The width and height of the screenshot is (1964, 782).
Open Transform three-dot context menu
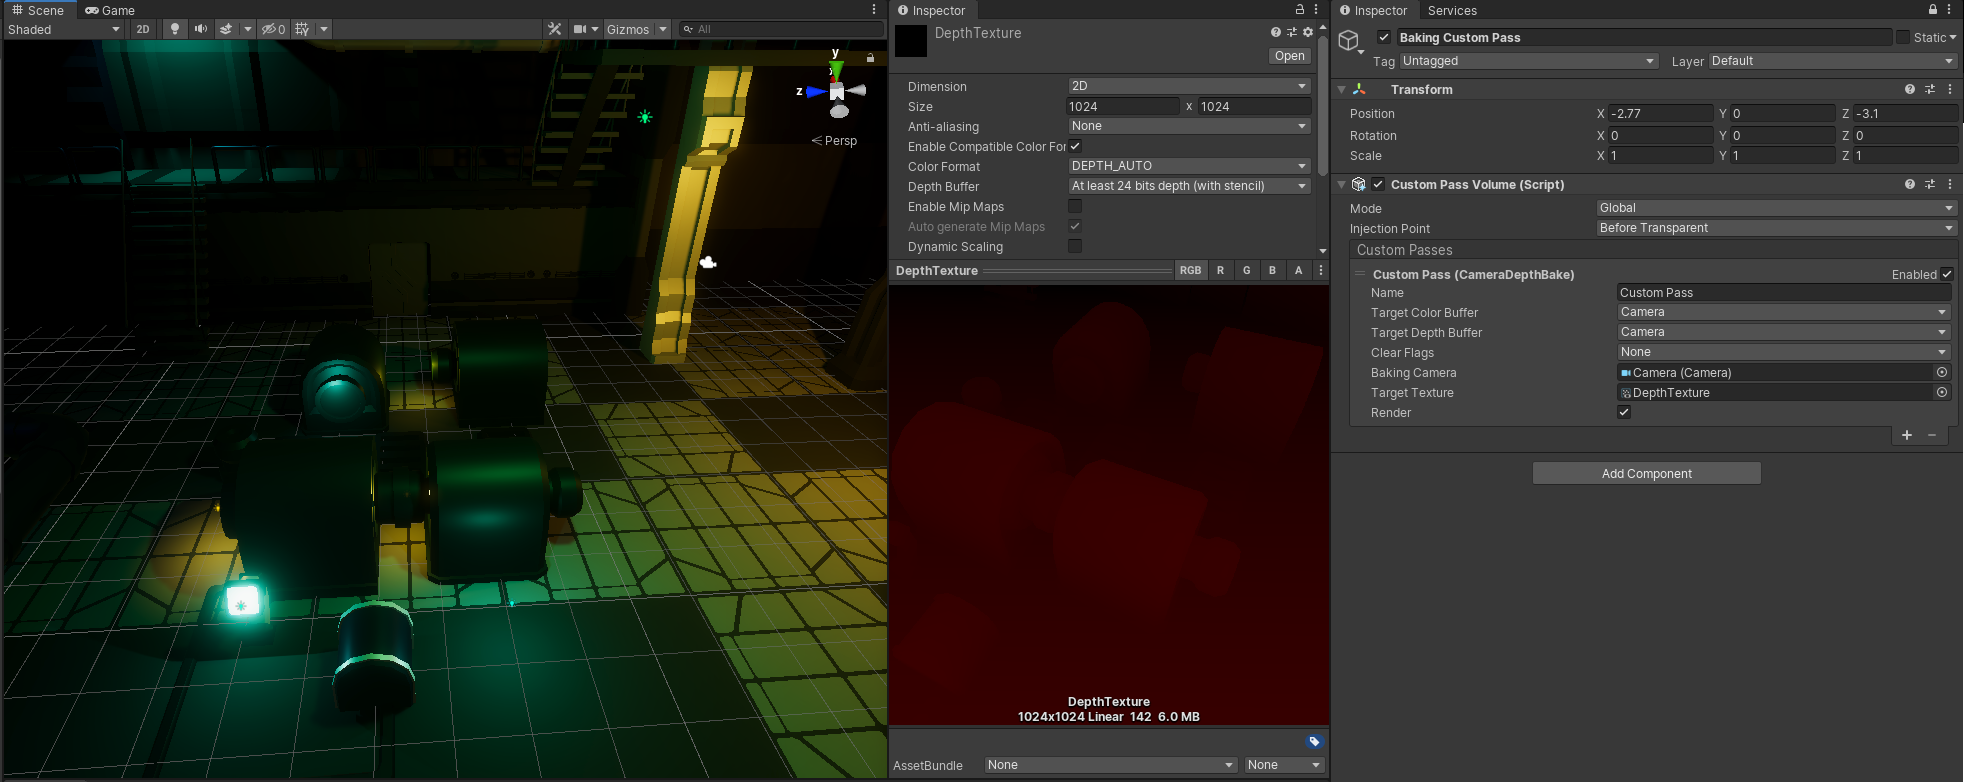coord(1950,89)
